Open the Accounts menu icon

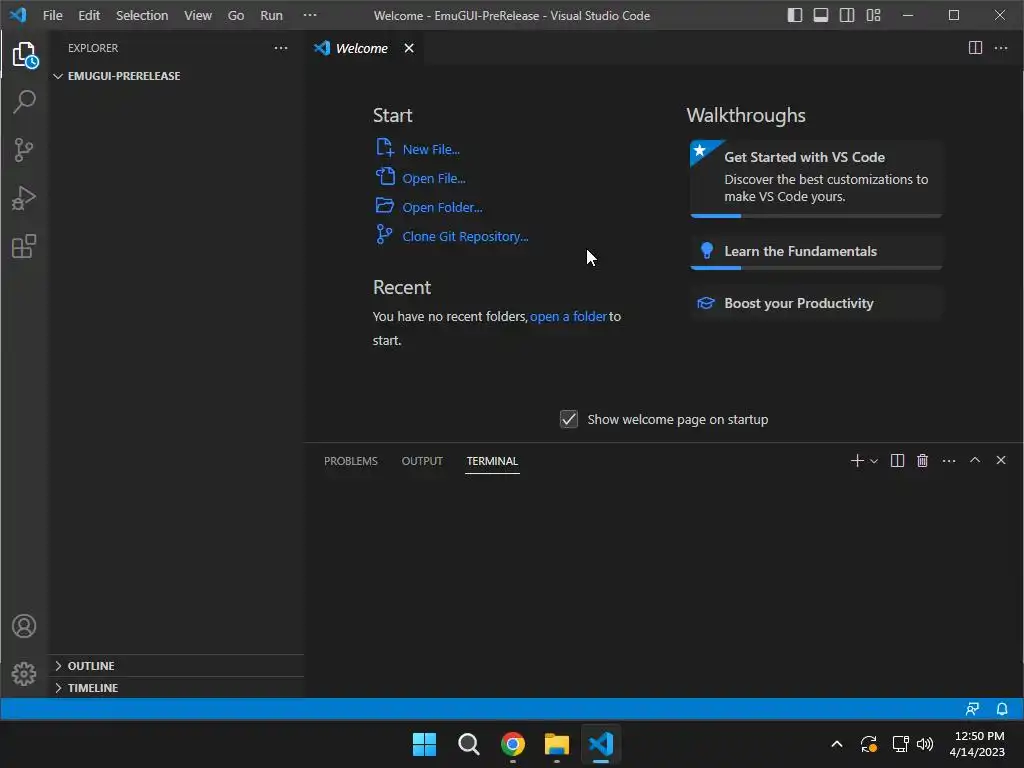[x=24, y=626]
